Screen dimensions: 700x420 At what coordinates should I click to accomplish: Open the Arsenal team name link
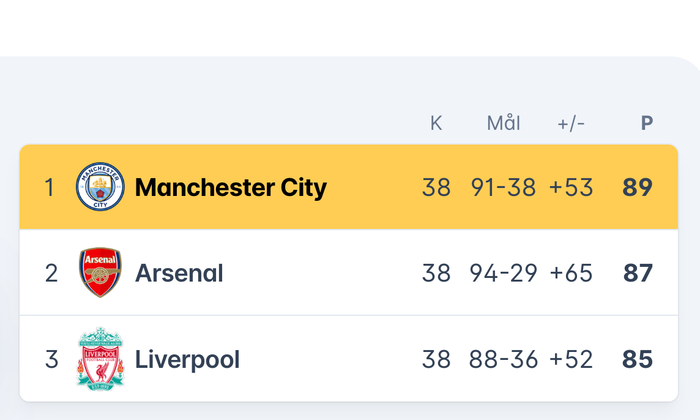tap(179, 273)
